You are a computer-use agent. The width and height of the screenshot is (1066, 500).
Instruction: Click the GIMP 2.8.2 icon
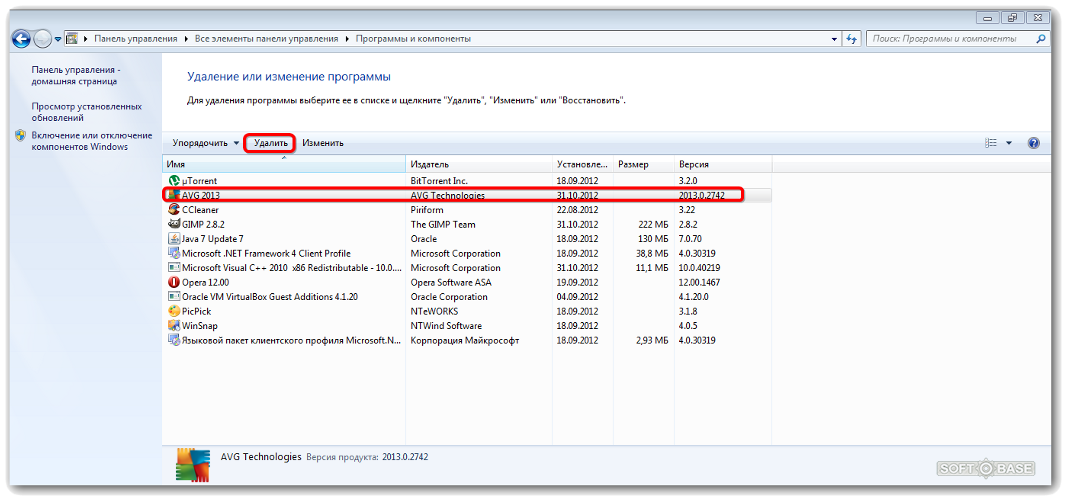click(x=174, y=225)
